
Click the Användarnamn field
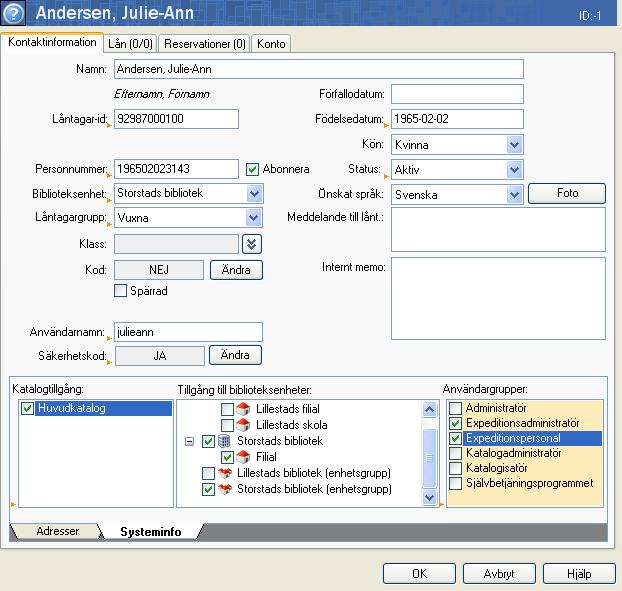point(188,332)
